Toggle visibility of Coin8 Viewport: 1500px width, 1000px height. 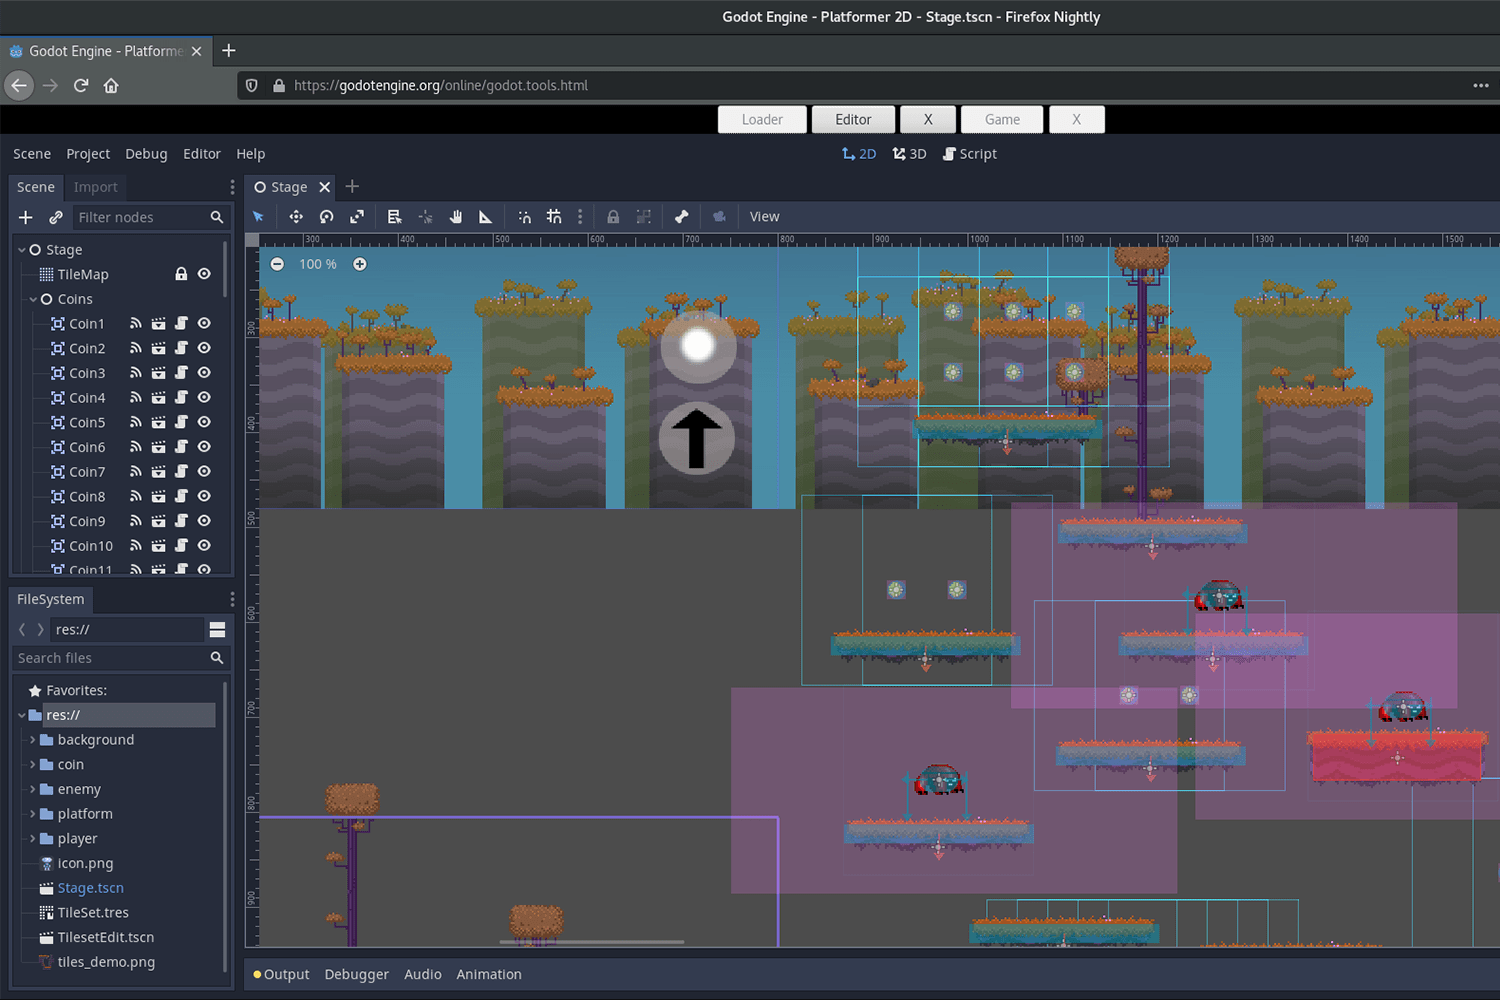click(x=204, y=496)
